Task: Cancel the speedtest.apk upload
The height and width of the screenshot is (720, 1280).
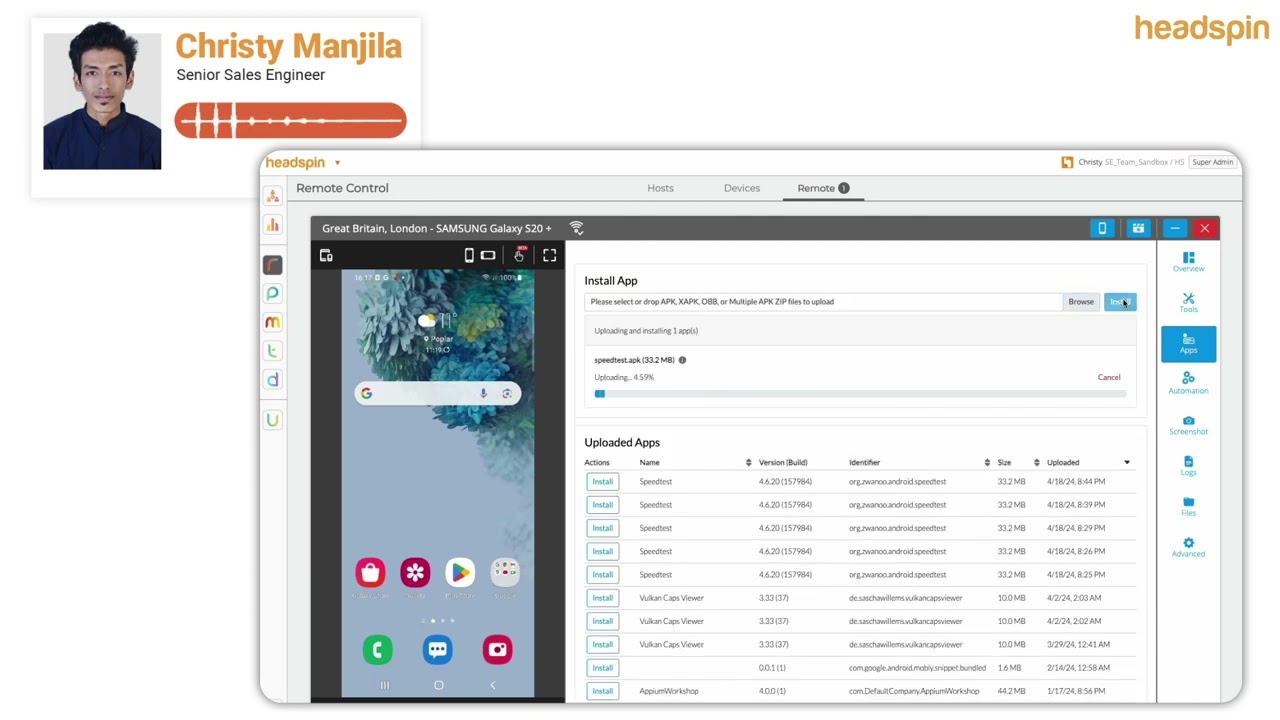Action: click(x=1109, y=377)
